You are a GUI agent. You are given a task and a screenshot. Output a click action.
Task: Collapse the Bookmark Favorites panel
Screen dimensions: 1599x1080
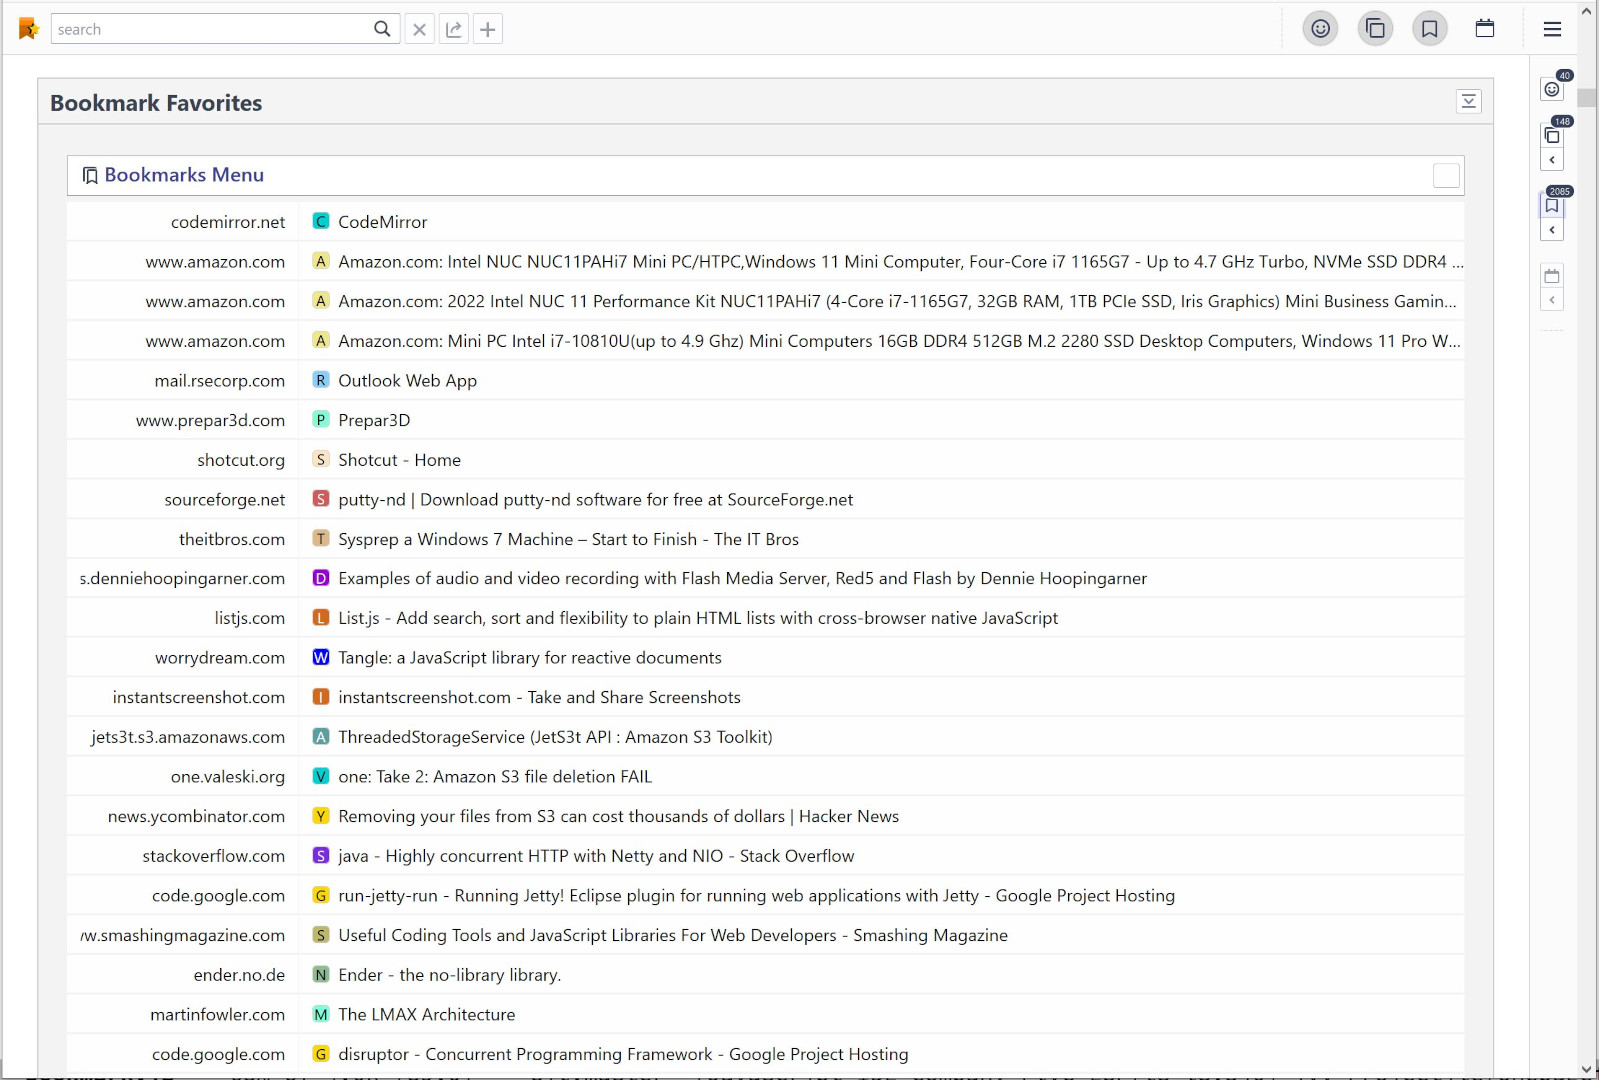tap(1469, 101)
